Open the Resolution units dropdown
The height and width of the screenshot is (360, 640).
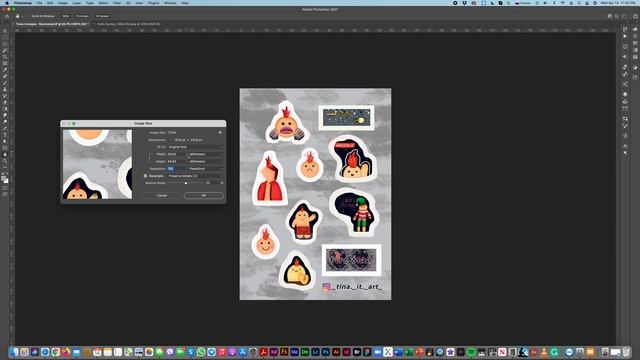[206, 169]
